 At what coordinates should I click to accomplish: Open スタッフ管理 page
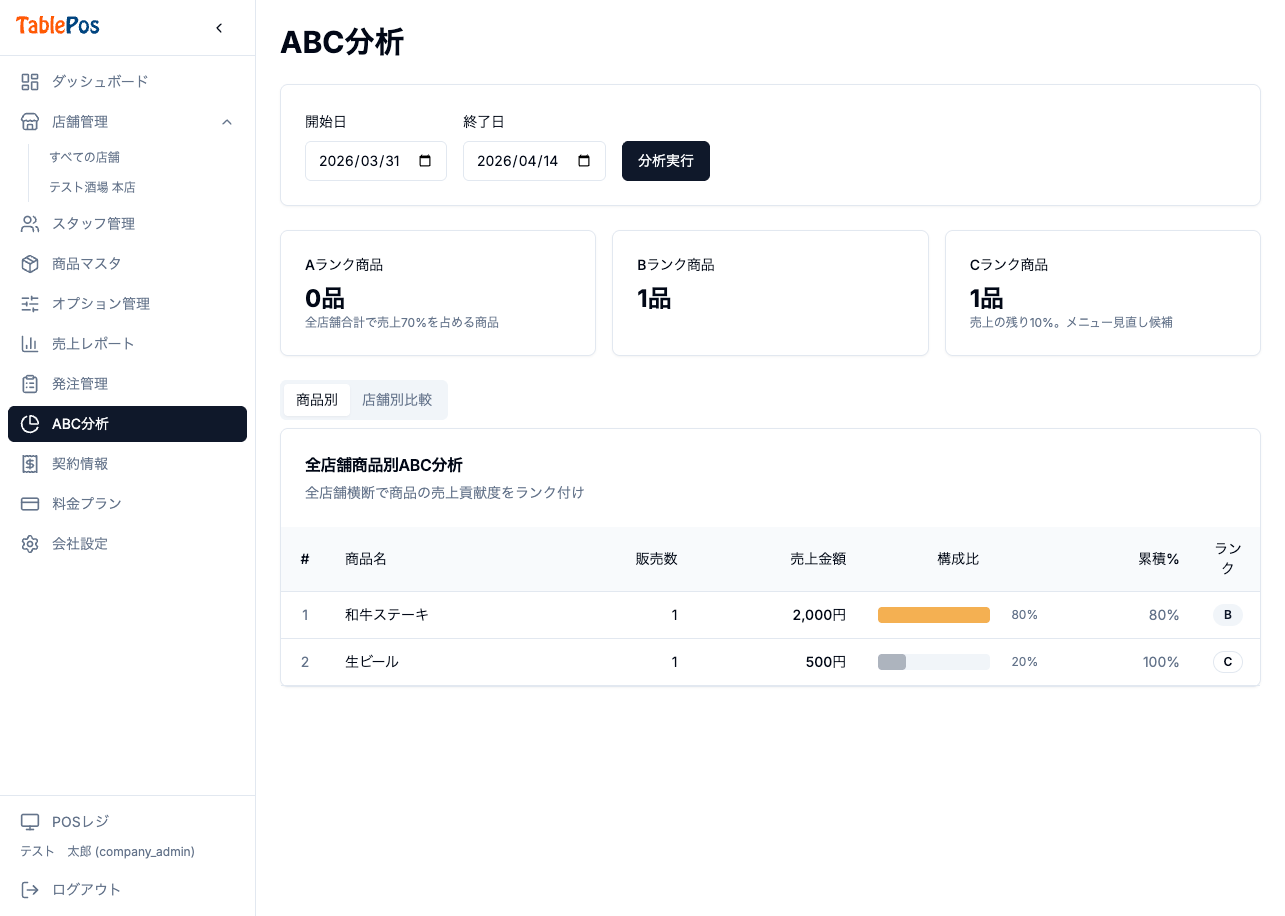point(127,224)
